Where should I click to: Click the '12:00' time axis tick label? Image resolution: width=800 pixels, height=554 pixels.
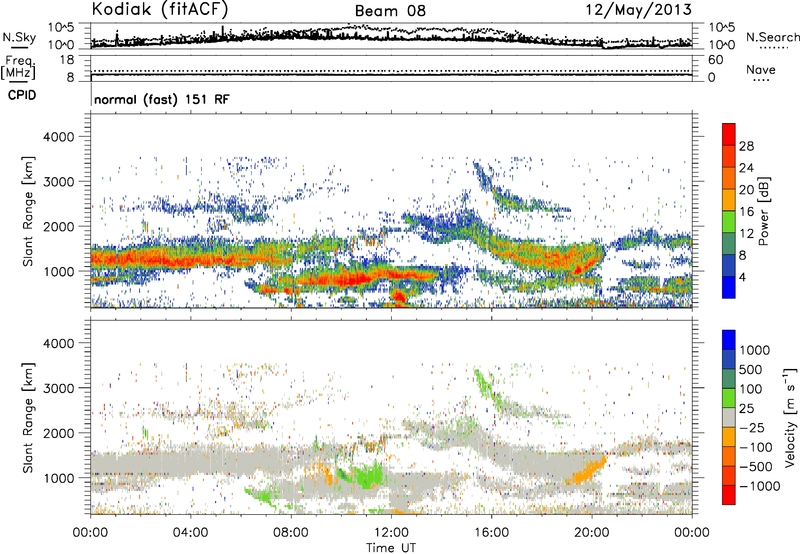[x=391, y=533]
